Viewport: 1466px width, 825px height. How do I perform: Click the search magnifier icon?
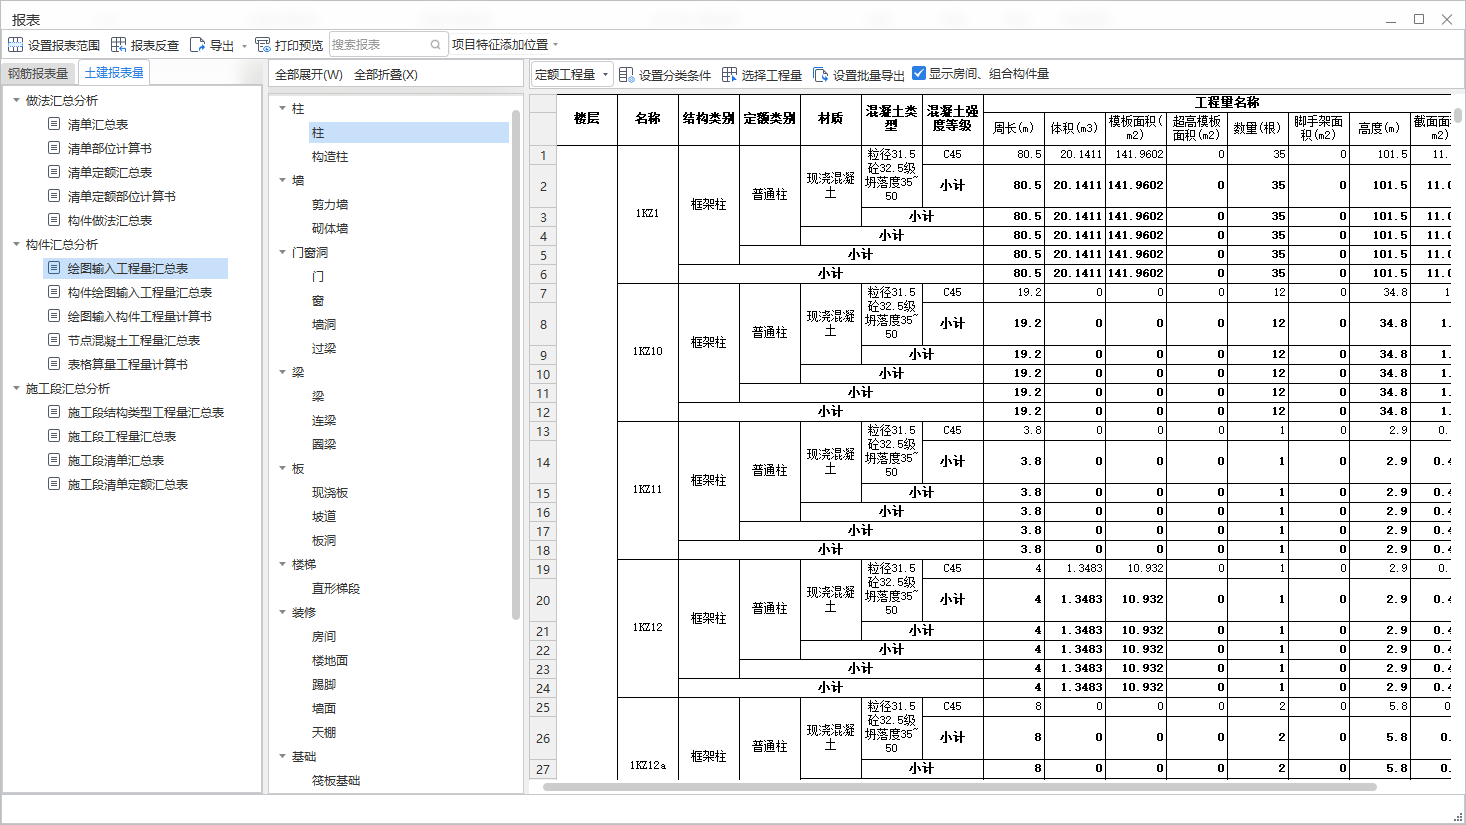click(x=436, y=45)
